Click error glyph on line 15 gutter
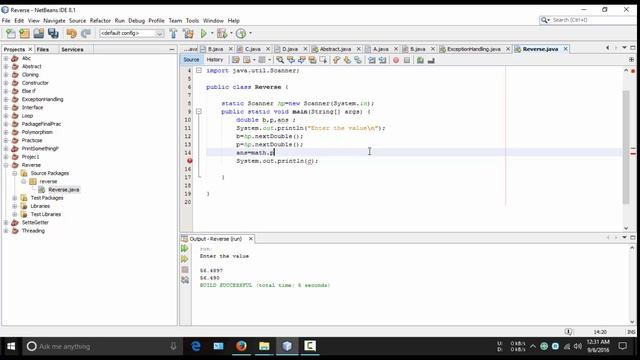640x360 pixels. tap(189, 161)
